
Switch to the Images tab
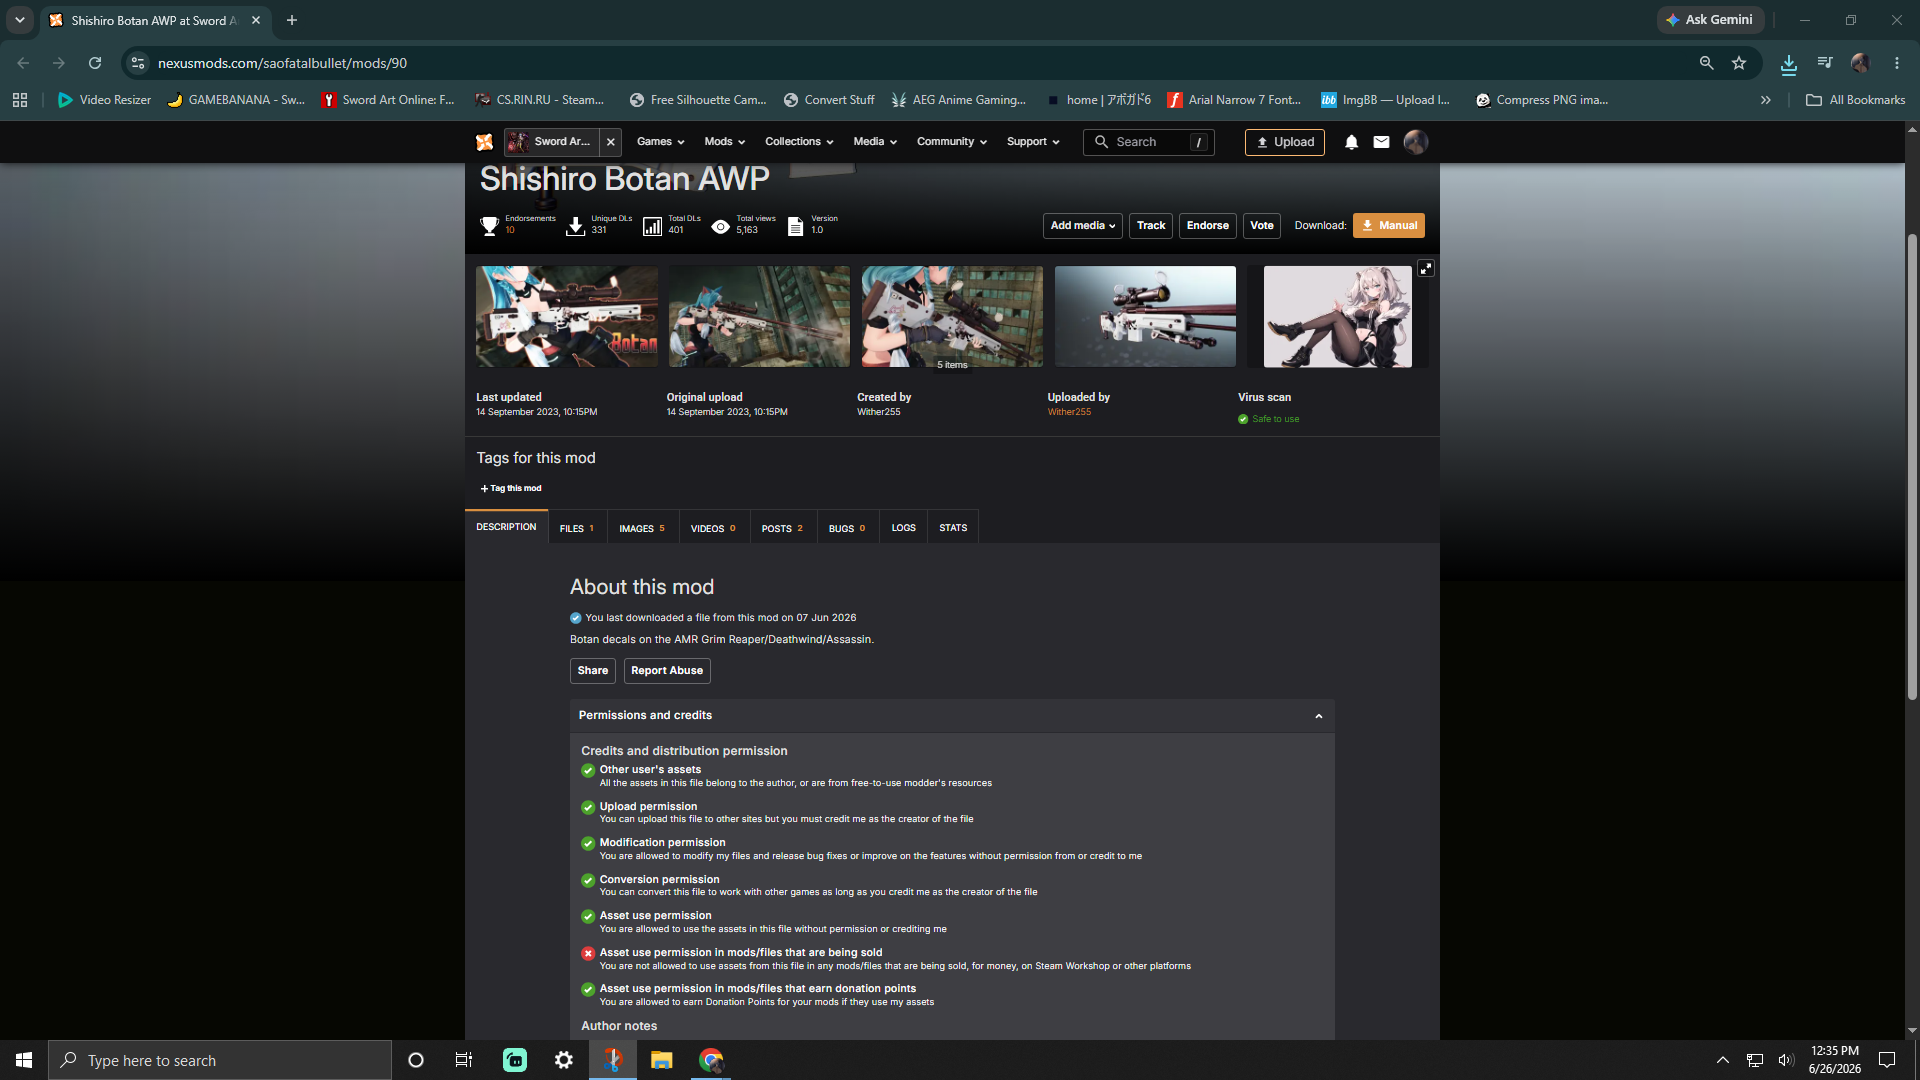tap(642, 528)
